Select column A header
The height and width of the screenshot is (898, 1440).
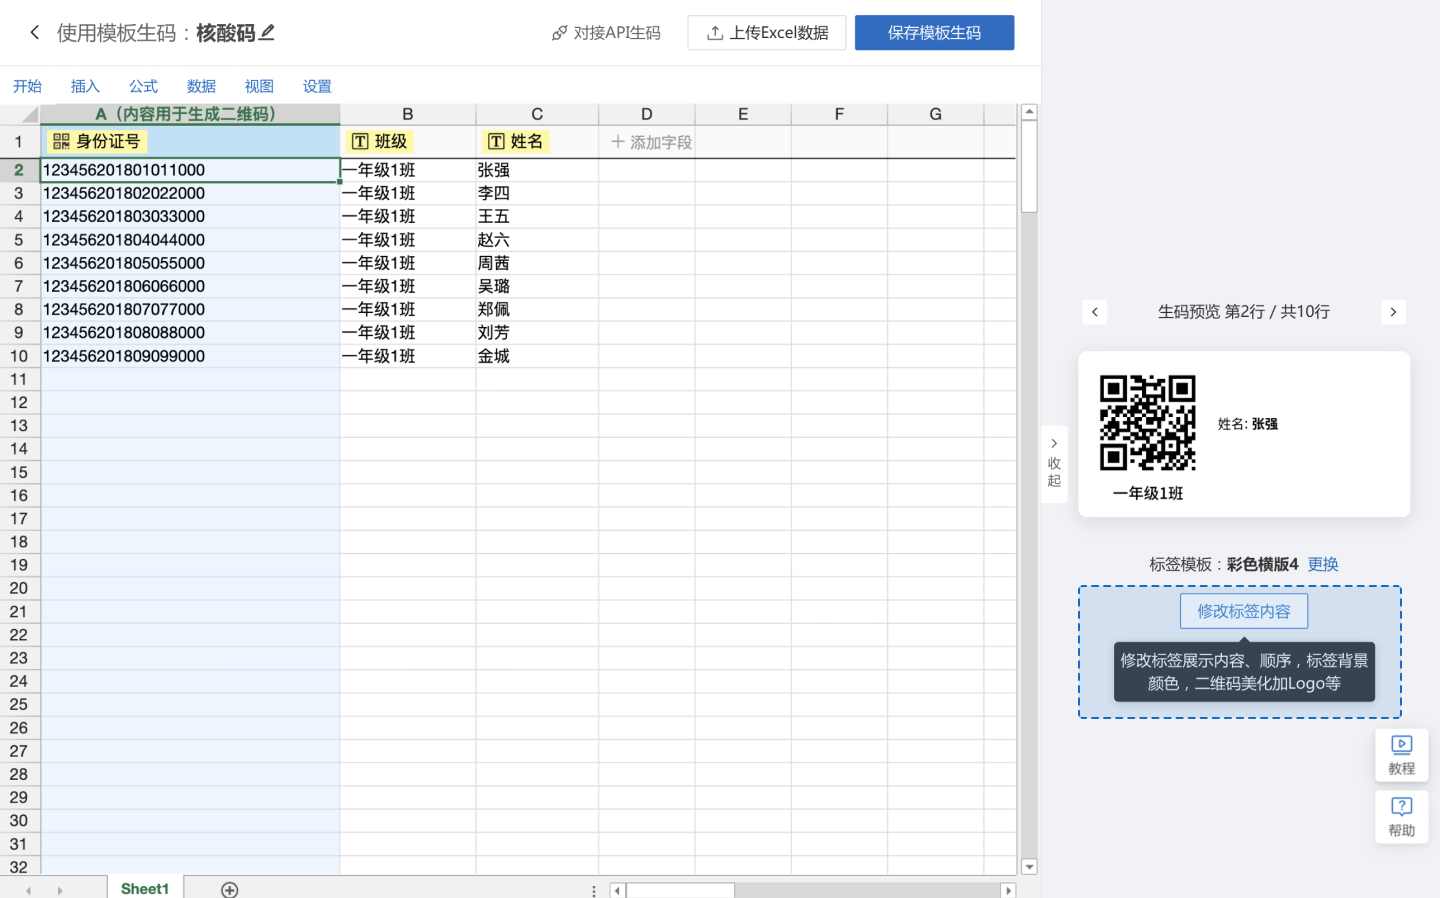(190, 114)
